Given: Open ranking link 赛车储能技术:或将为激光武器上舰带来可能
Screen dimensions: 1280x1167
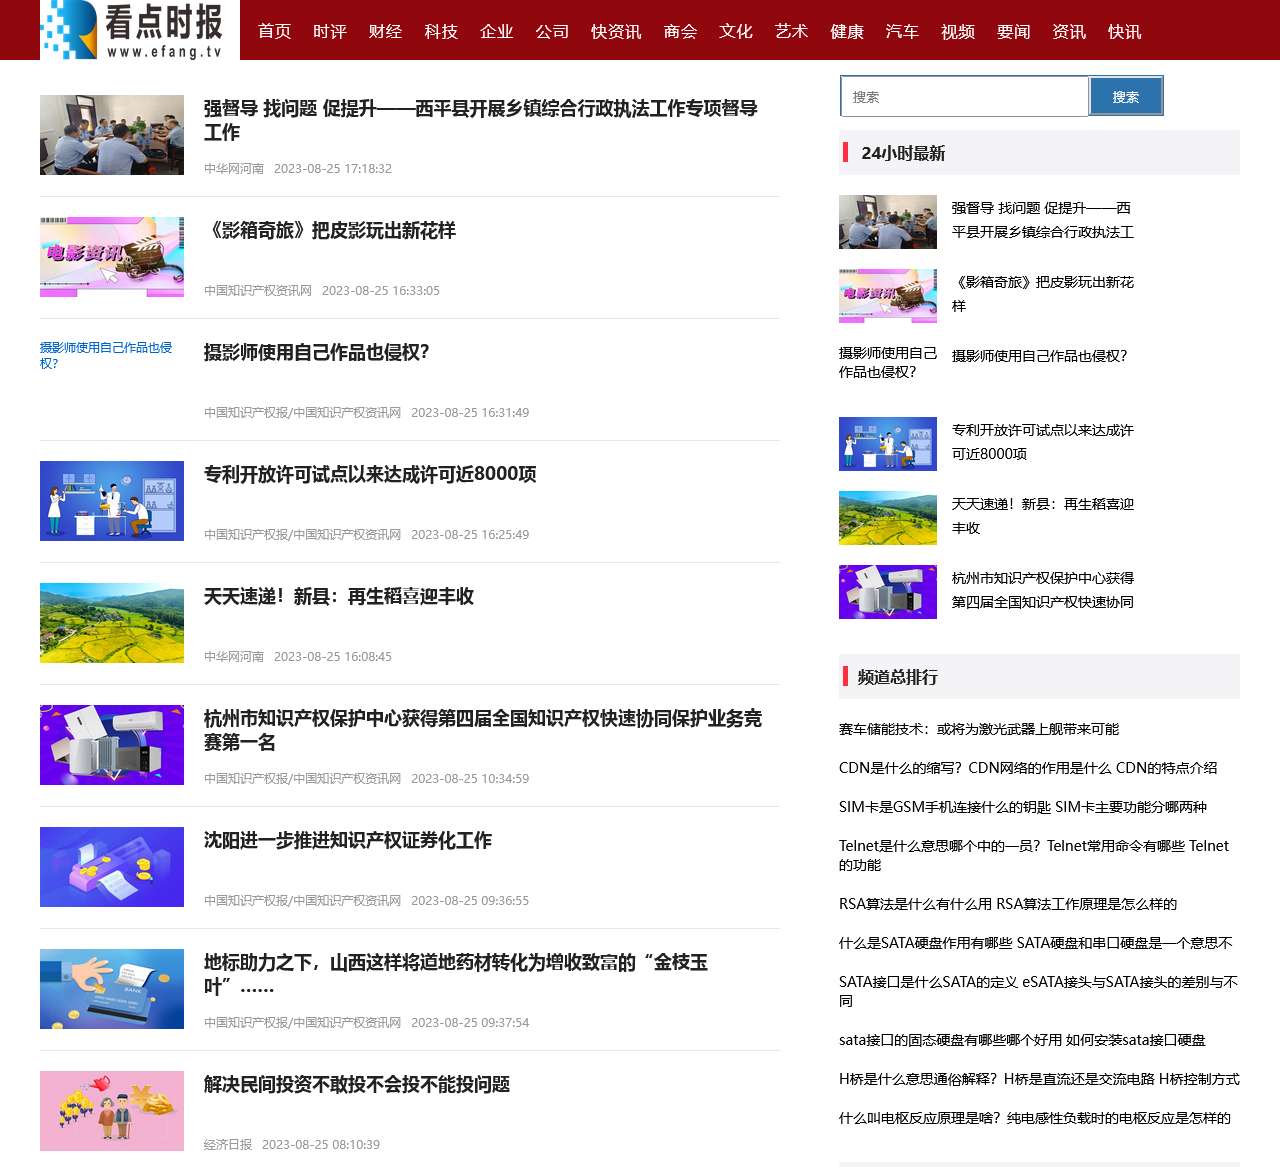Looking at the screenshot, I should tap(979, 729).
